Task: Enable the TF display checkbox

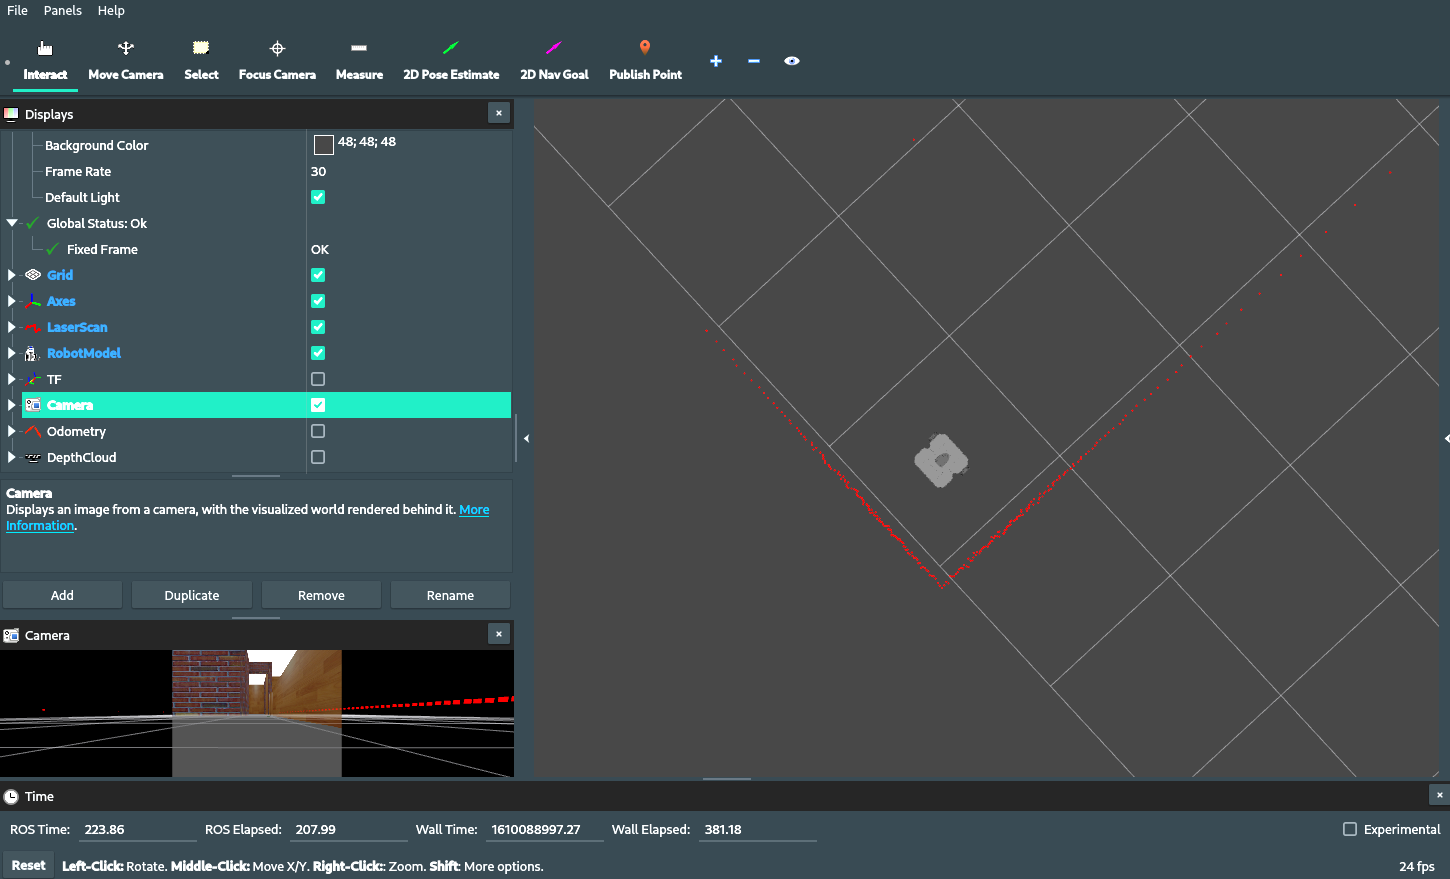Action: tap(318, 379)
